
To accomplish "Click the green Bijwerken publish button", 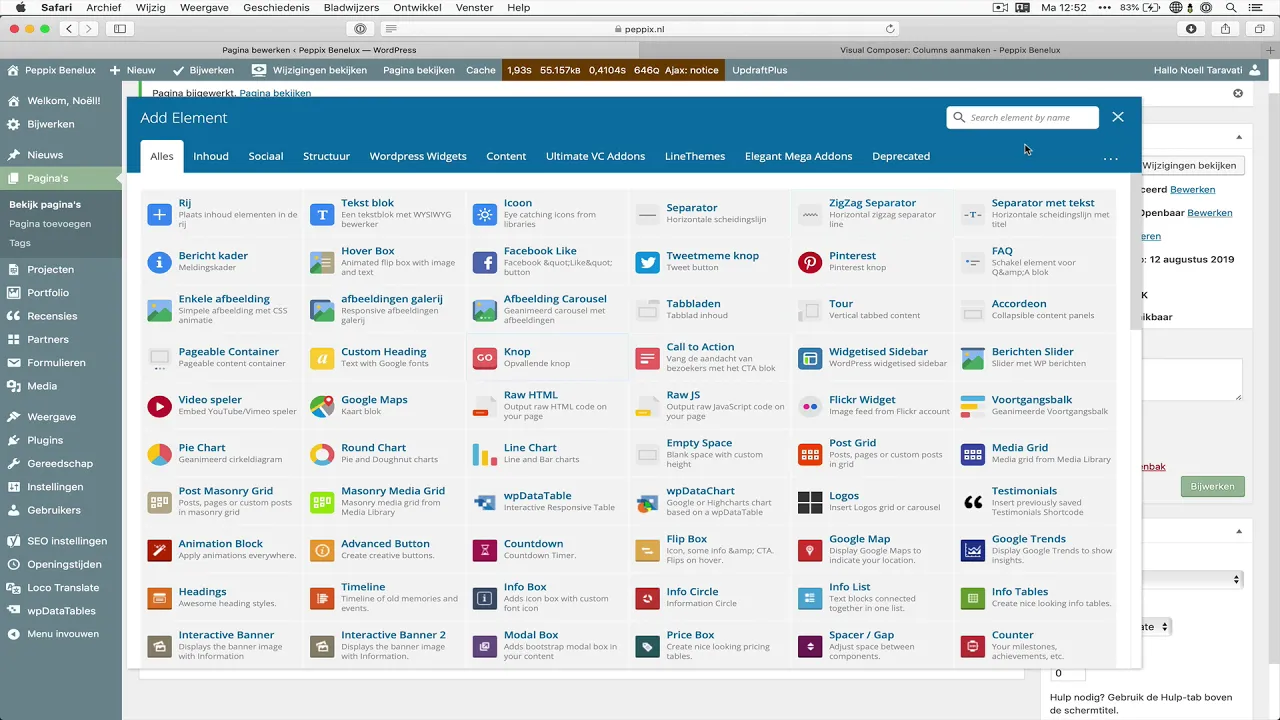I will point(1212,486).
